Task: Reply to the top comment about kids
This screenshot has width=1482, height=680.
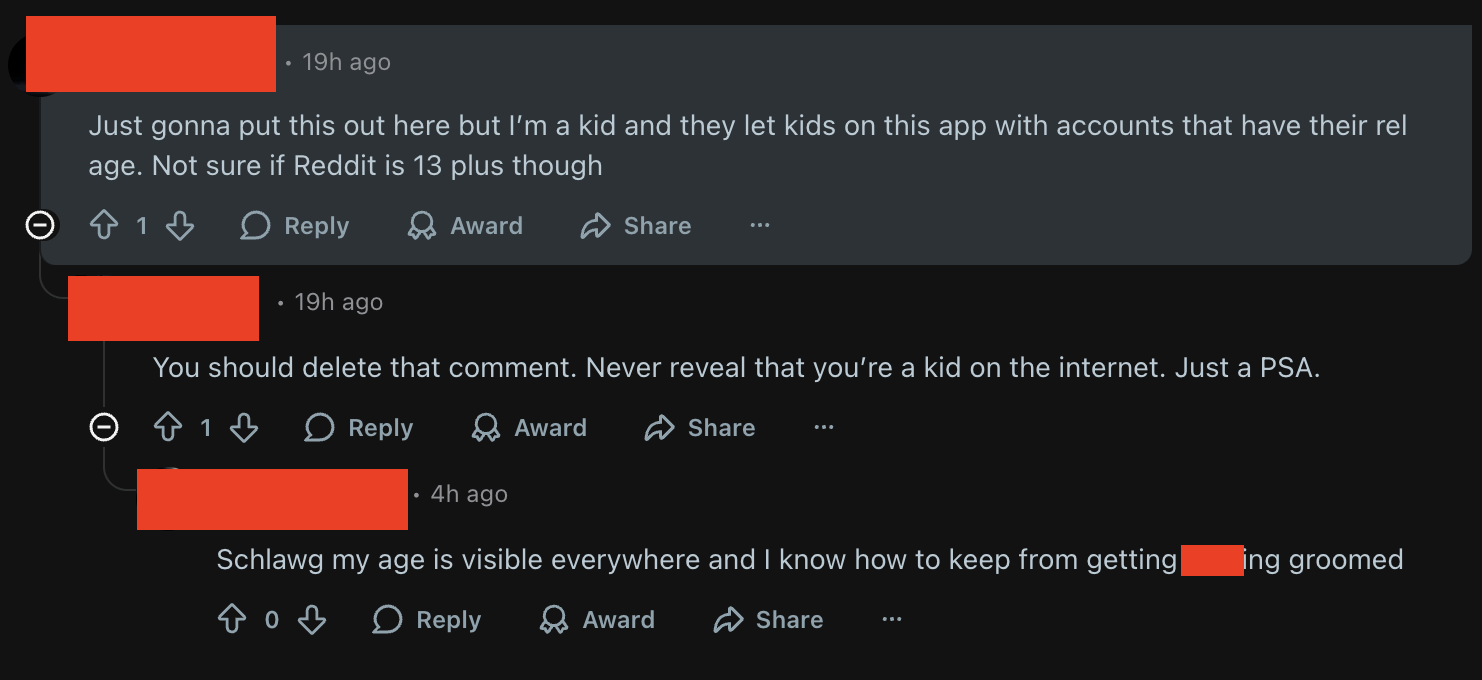Action: pos(295,226)
